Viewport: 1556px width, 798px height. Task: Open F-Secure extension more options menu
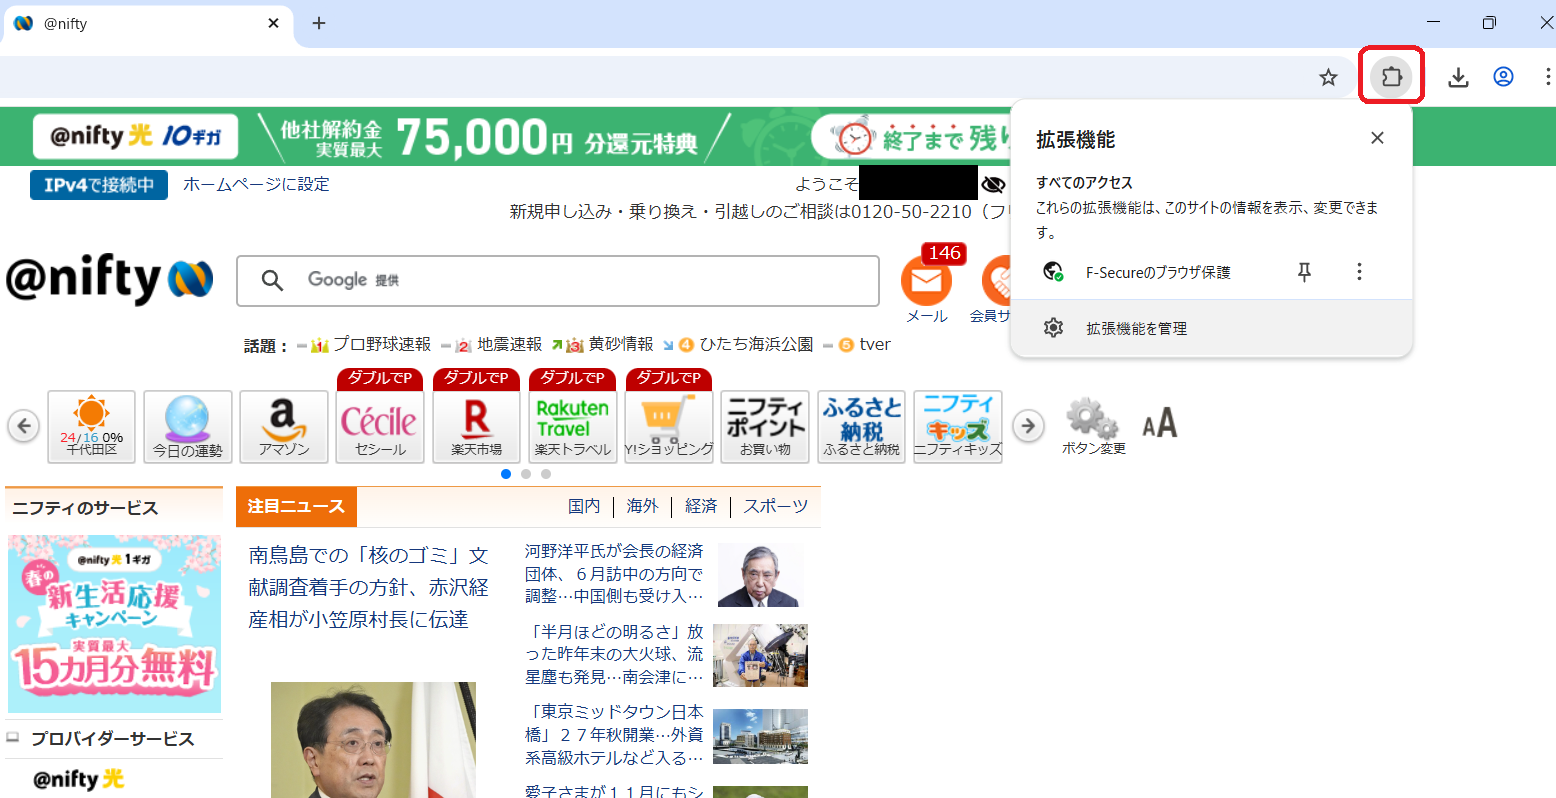[1359, 272]
